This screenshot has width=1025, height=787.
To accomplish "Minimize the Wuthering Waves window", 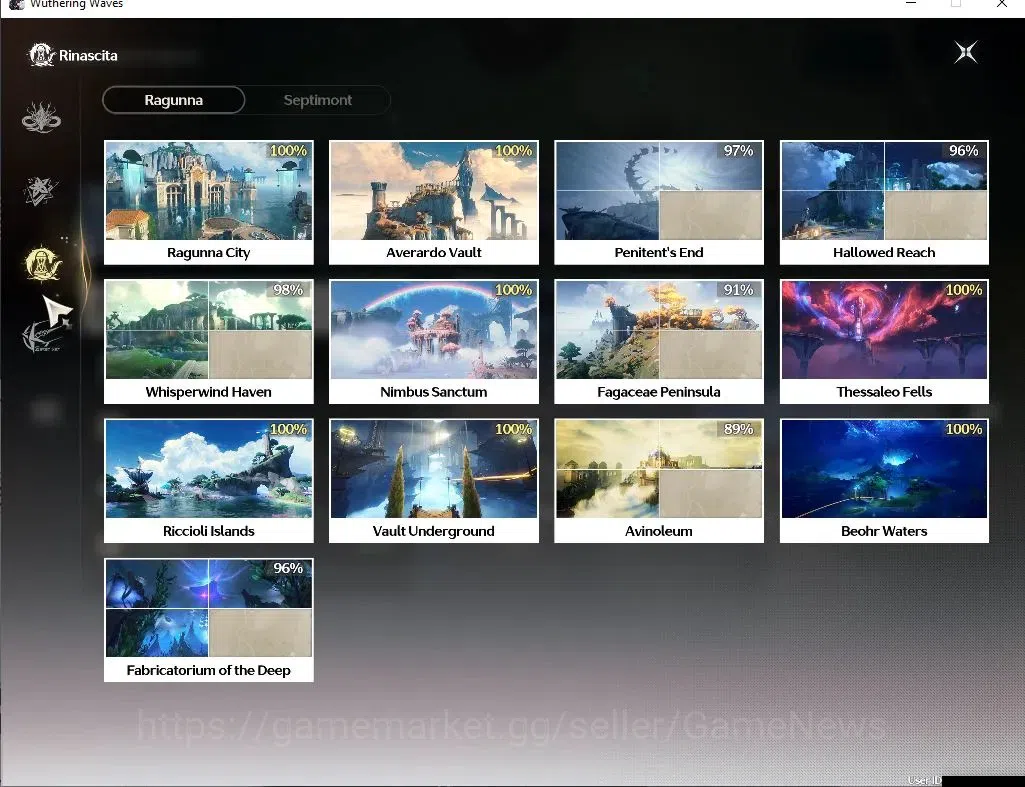I will [x=911, y=3].
